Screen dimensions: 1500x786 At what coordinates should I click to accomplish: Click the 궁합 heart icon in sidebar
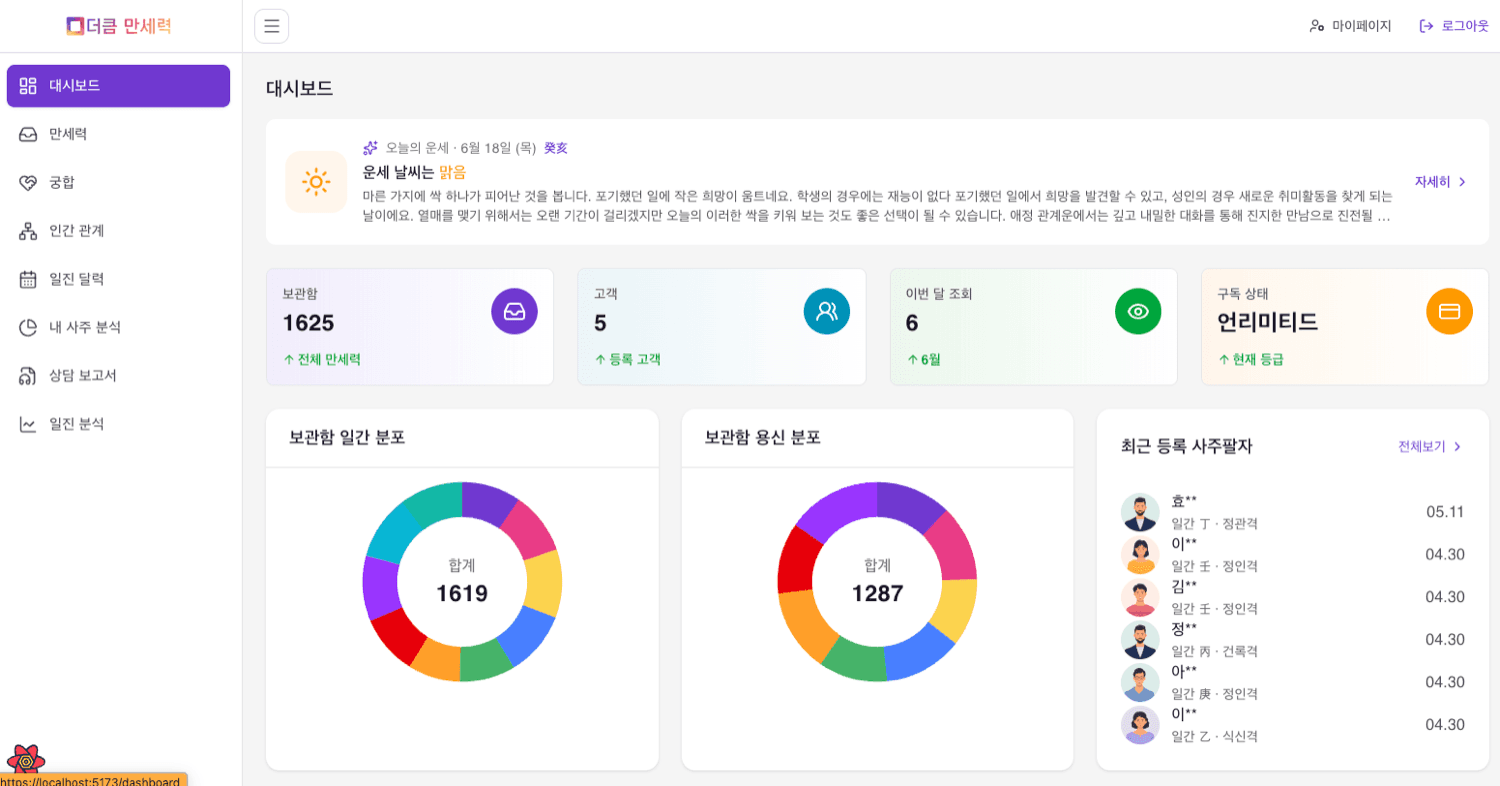pos(28,182)
